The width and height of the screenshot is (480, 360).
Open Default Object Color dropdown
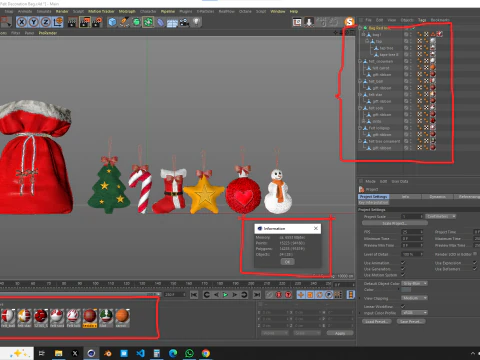point(414,283)
